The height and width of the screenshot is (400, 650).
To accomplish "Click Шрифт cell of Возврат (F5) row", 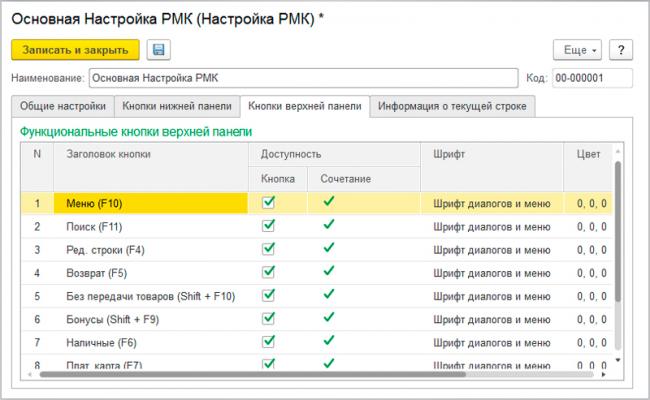I will tap(492, 273).
